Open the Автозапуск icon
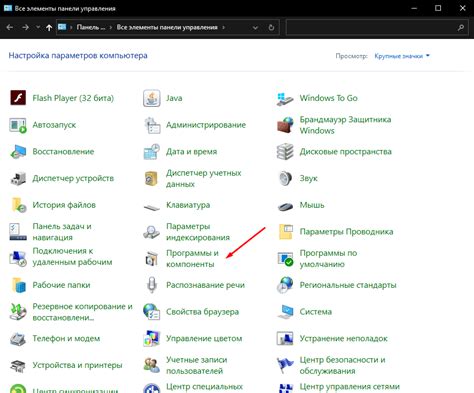 pos(18,125)
